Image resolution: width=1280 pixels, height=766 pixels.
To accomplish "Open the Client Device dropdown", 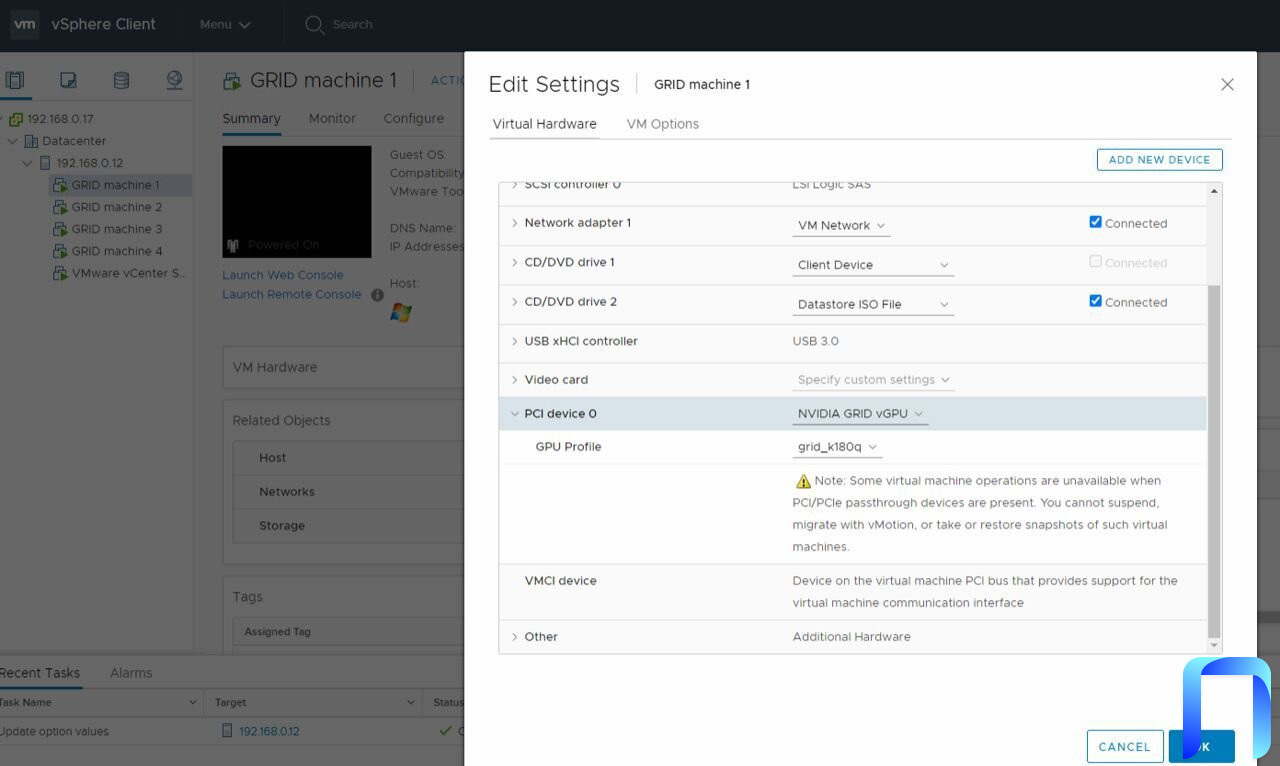I will point(873,265).
